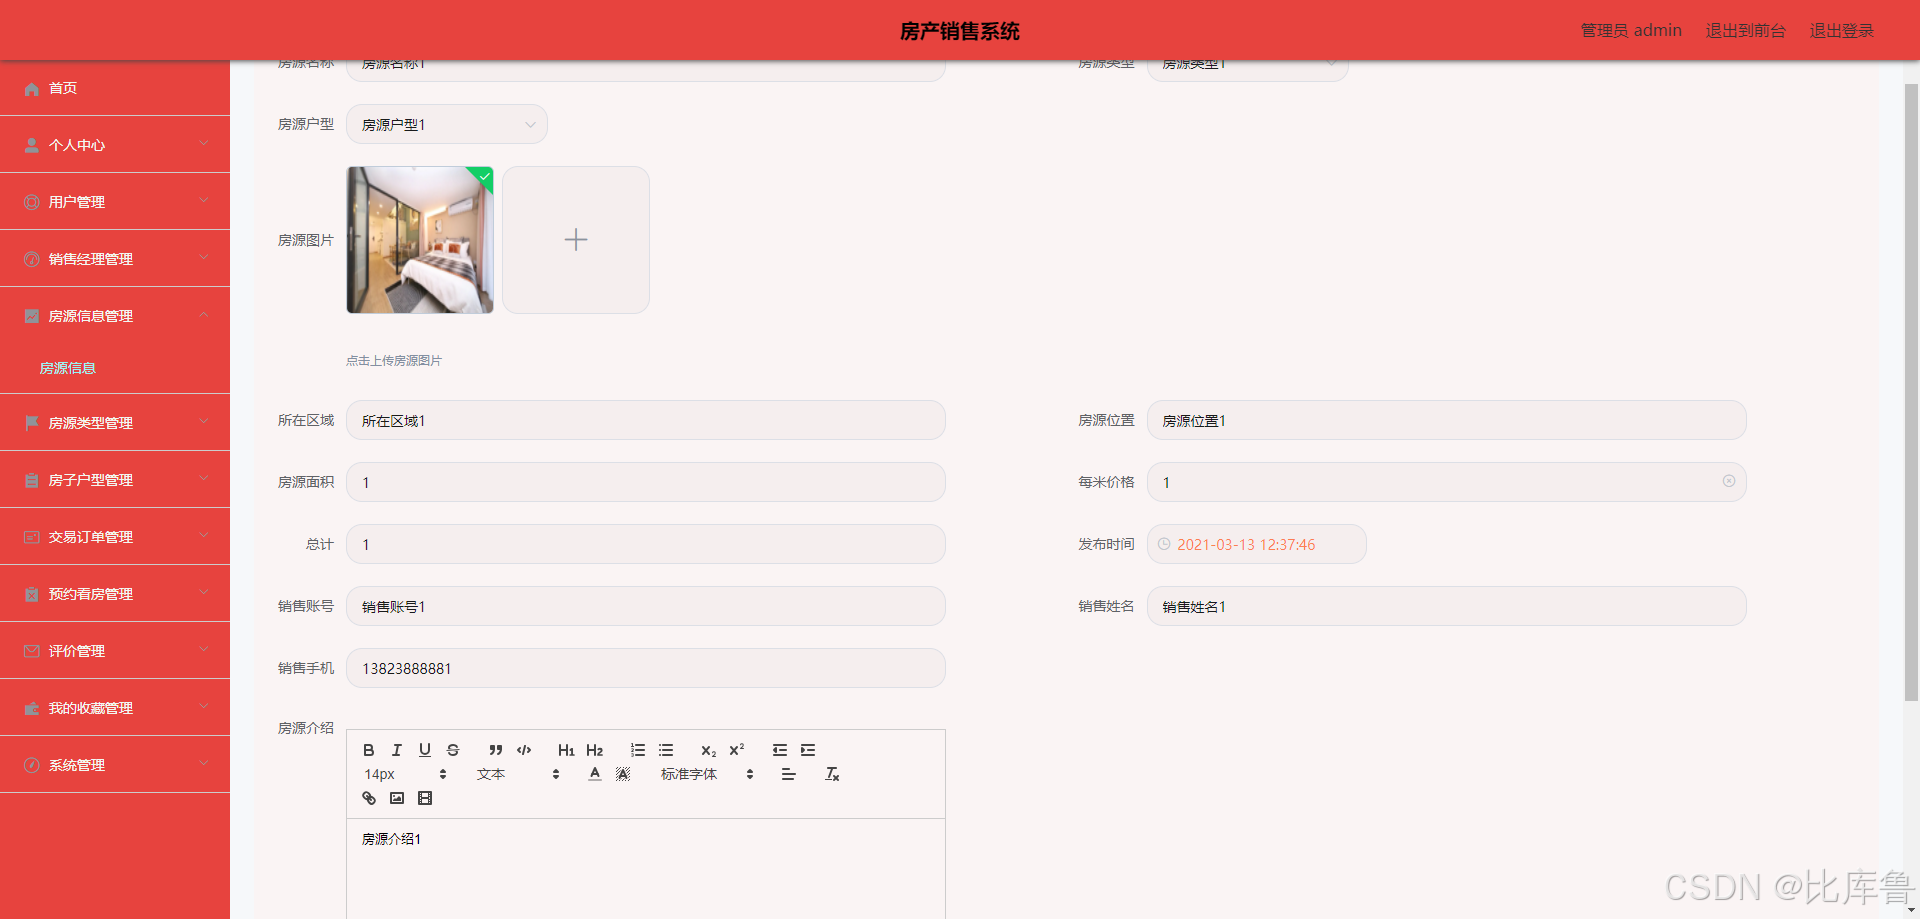Expand 预约看房管理 sidebar menu

point(115,594)
